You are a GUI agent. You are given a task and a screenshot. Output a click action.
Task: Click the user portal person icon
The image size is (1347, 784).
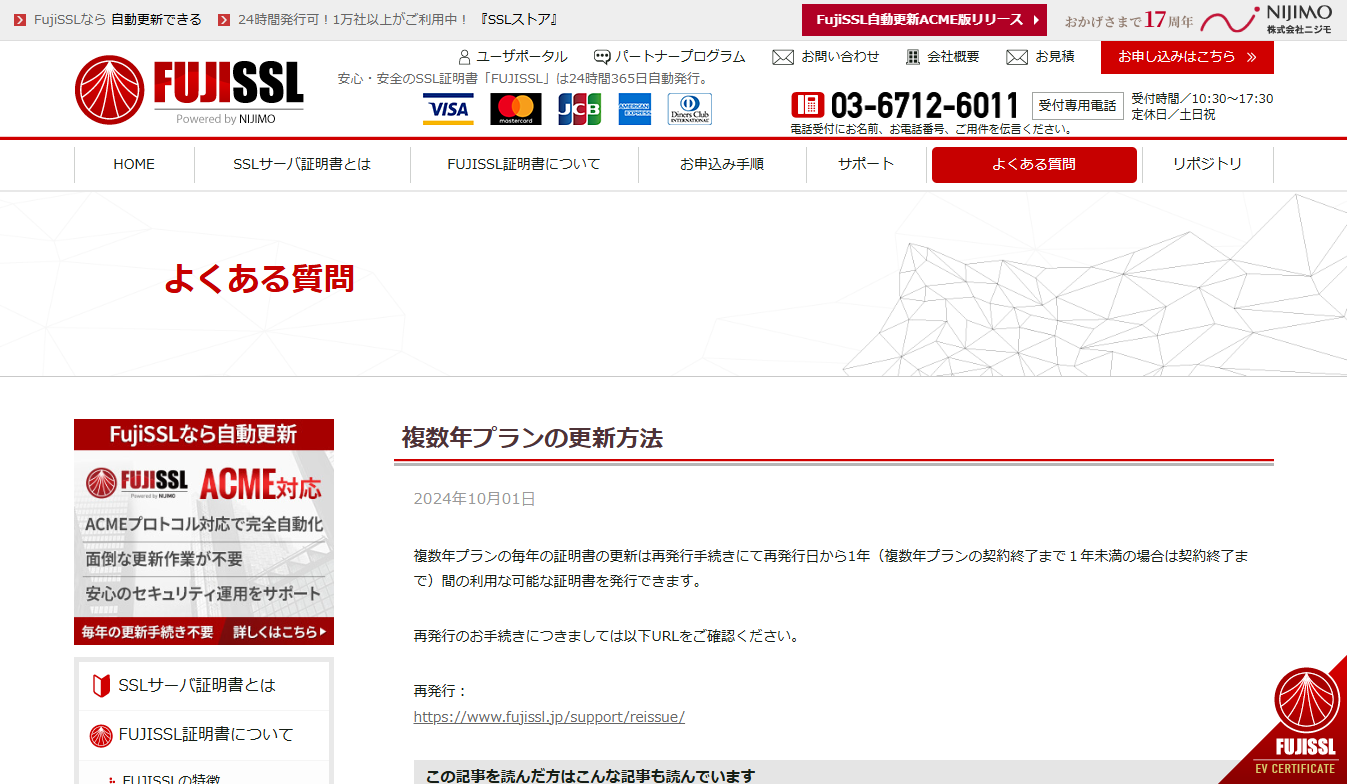click(x=464, y=57)
